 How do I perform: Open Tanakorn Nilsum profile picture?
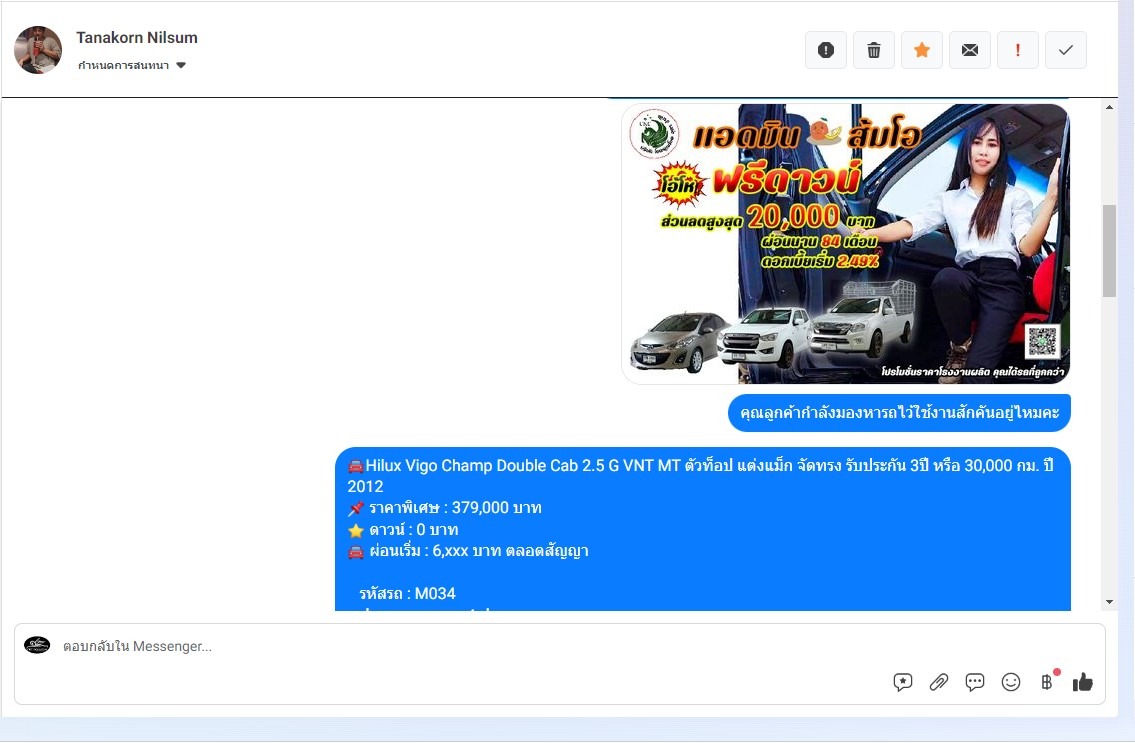(x=38, y=50)
